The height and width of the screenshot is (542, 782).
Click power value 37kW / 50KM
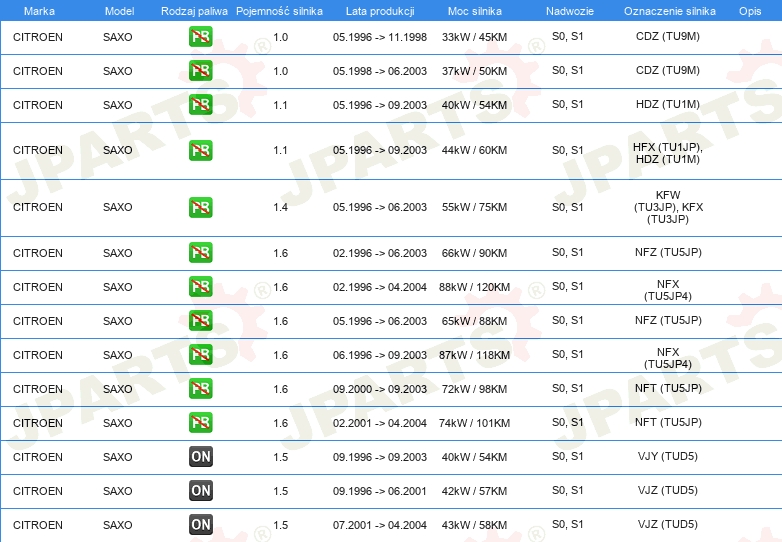(474, 71)
